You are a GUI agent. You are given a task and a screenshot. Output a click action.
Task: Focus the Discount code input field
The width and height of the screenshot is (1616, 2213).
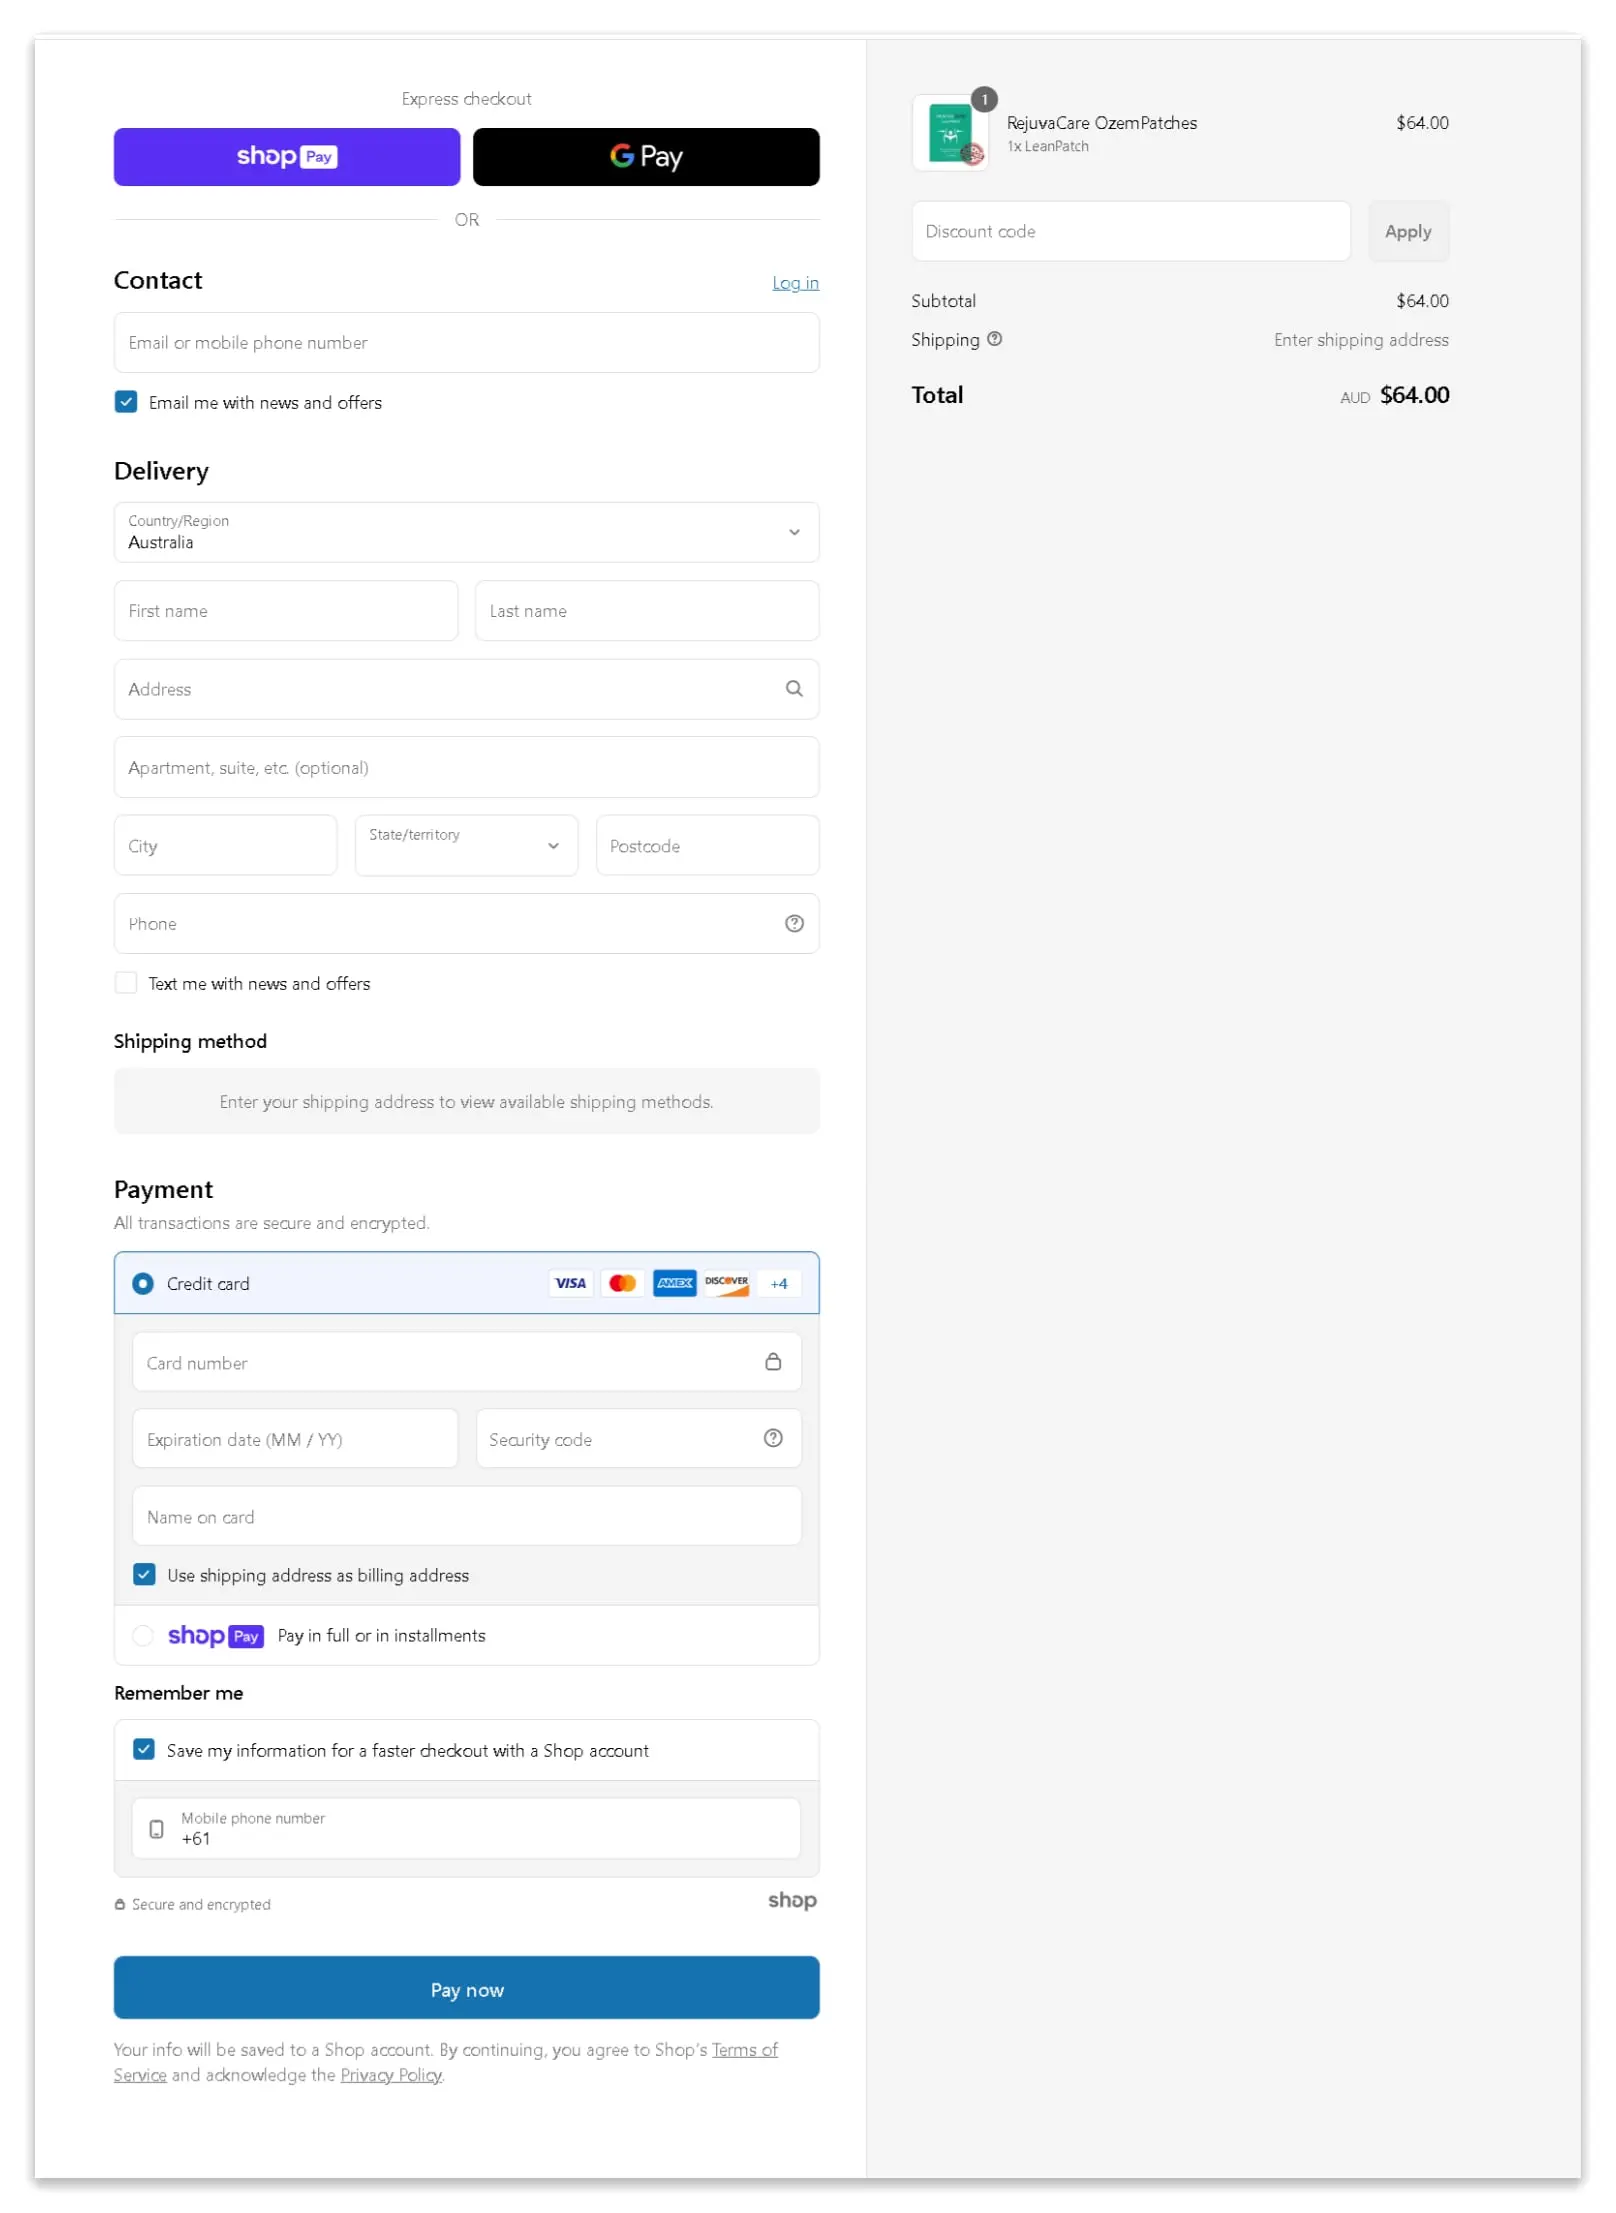[1130, 231]
